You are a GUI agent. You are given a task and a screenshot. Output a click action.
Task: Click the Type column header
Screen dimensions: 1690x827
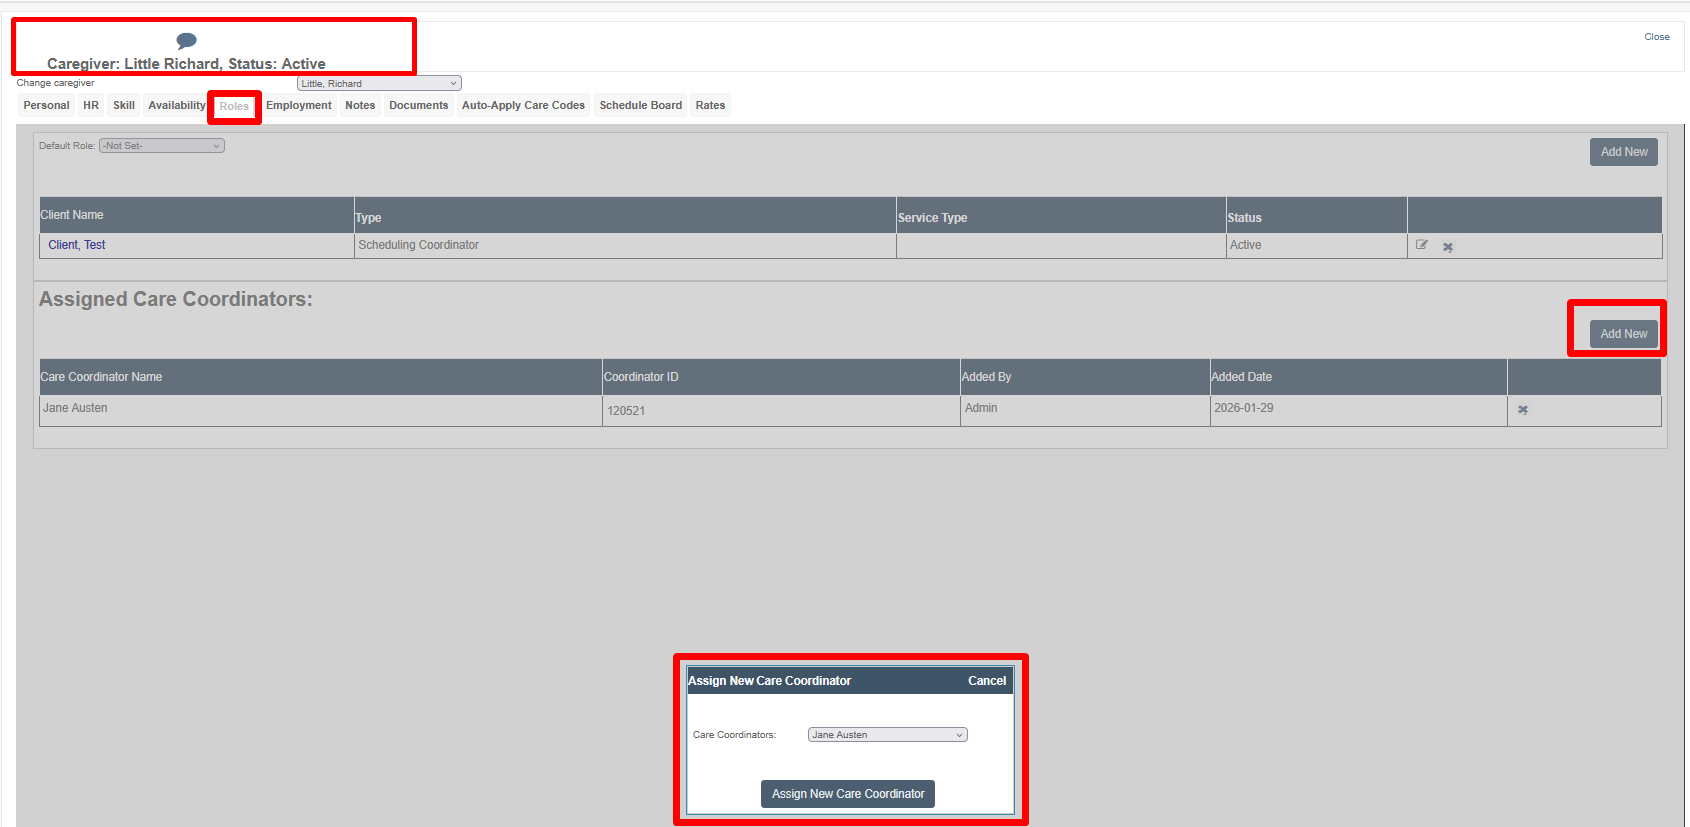click(625, 215)
